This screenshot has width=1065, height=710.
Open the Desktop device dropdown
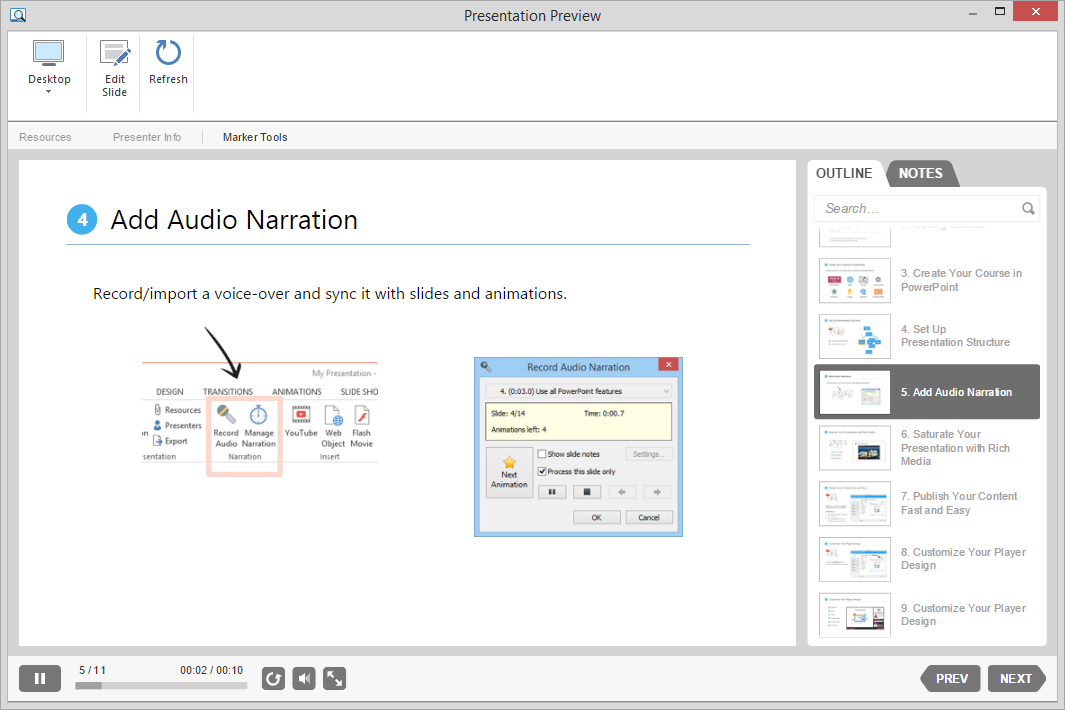pos(49,68)
